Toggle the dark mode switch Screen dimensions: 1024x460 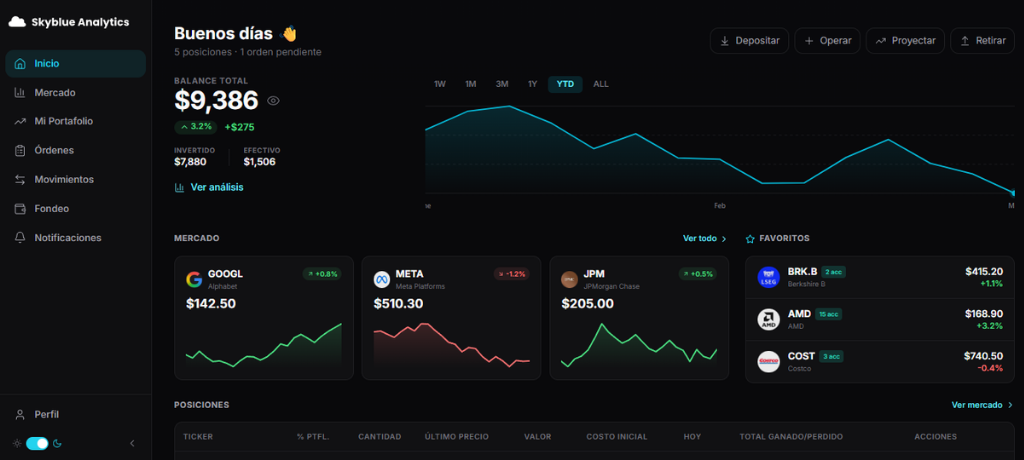tap(37, 444)
